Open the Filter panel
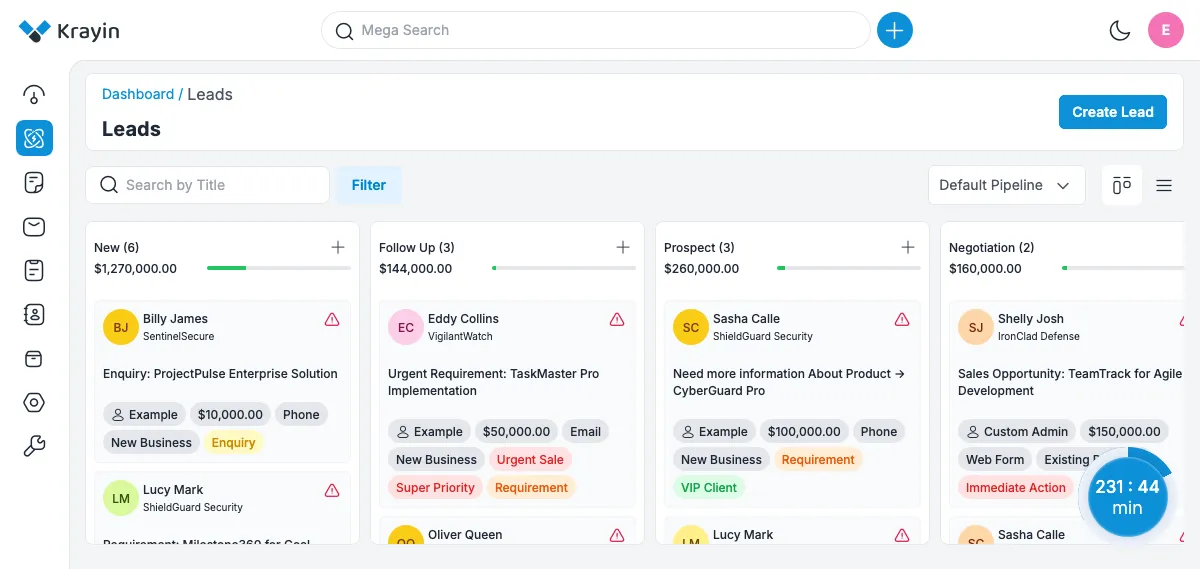This screenshot has width=1200, height=569. click(368, 185)
